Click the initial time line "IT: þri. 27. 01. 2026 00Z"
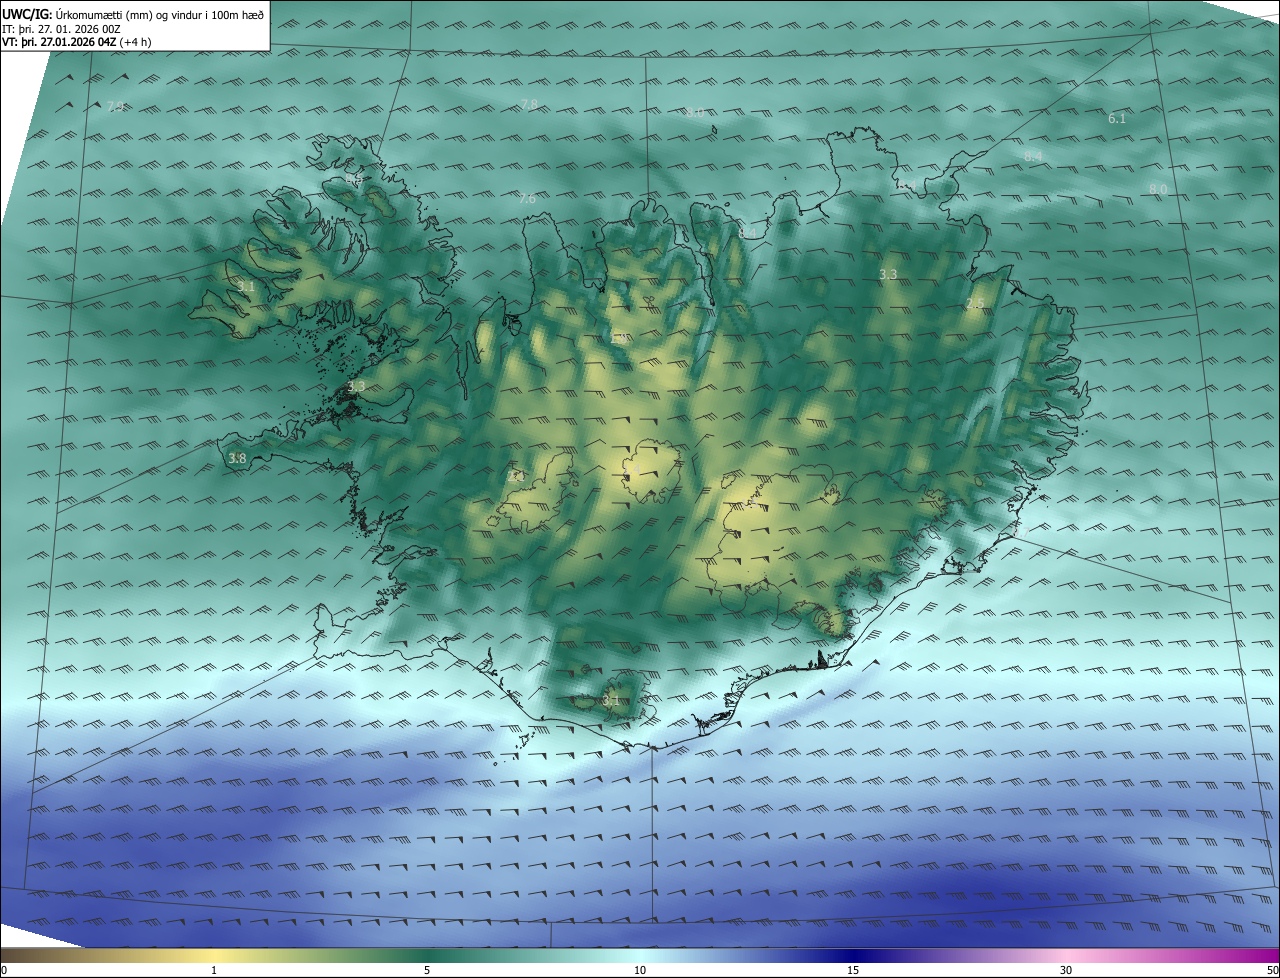1280x978 pixels. [x=61, y=29]
